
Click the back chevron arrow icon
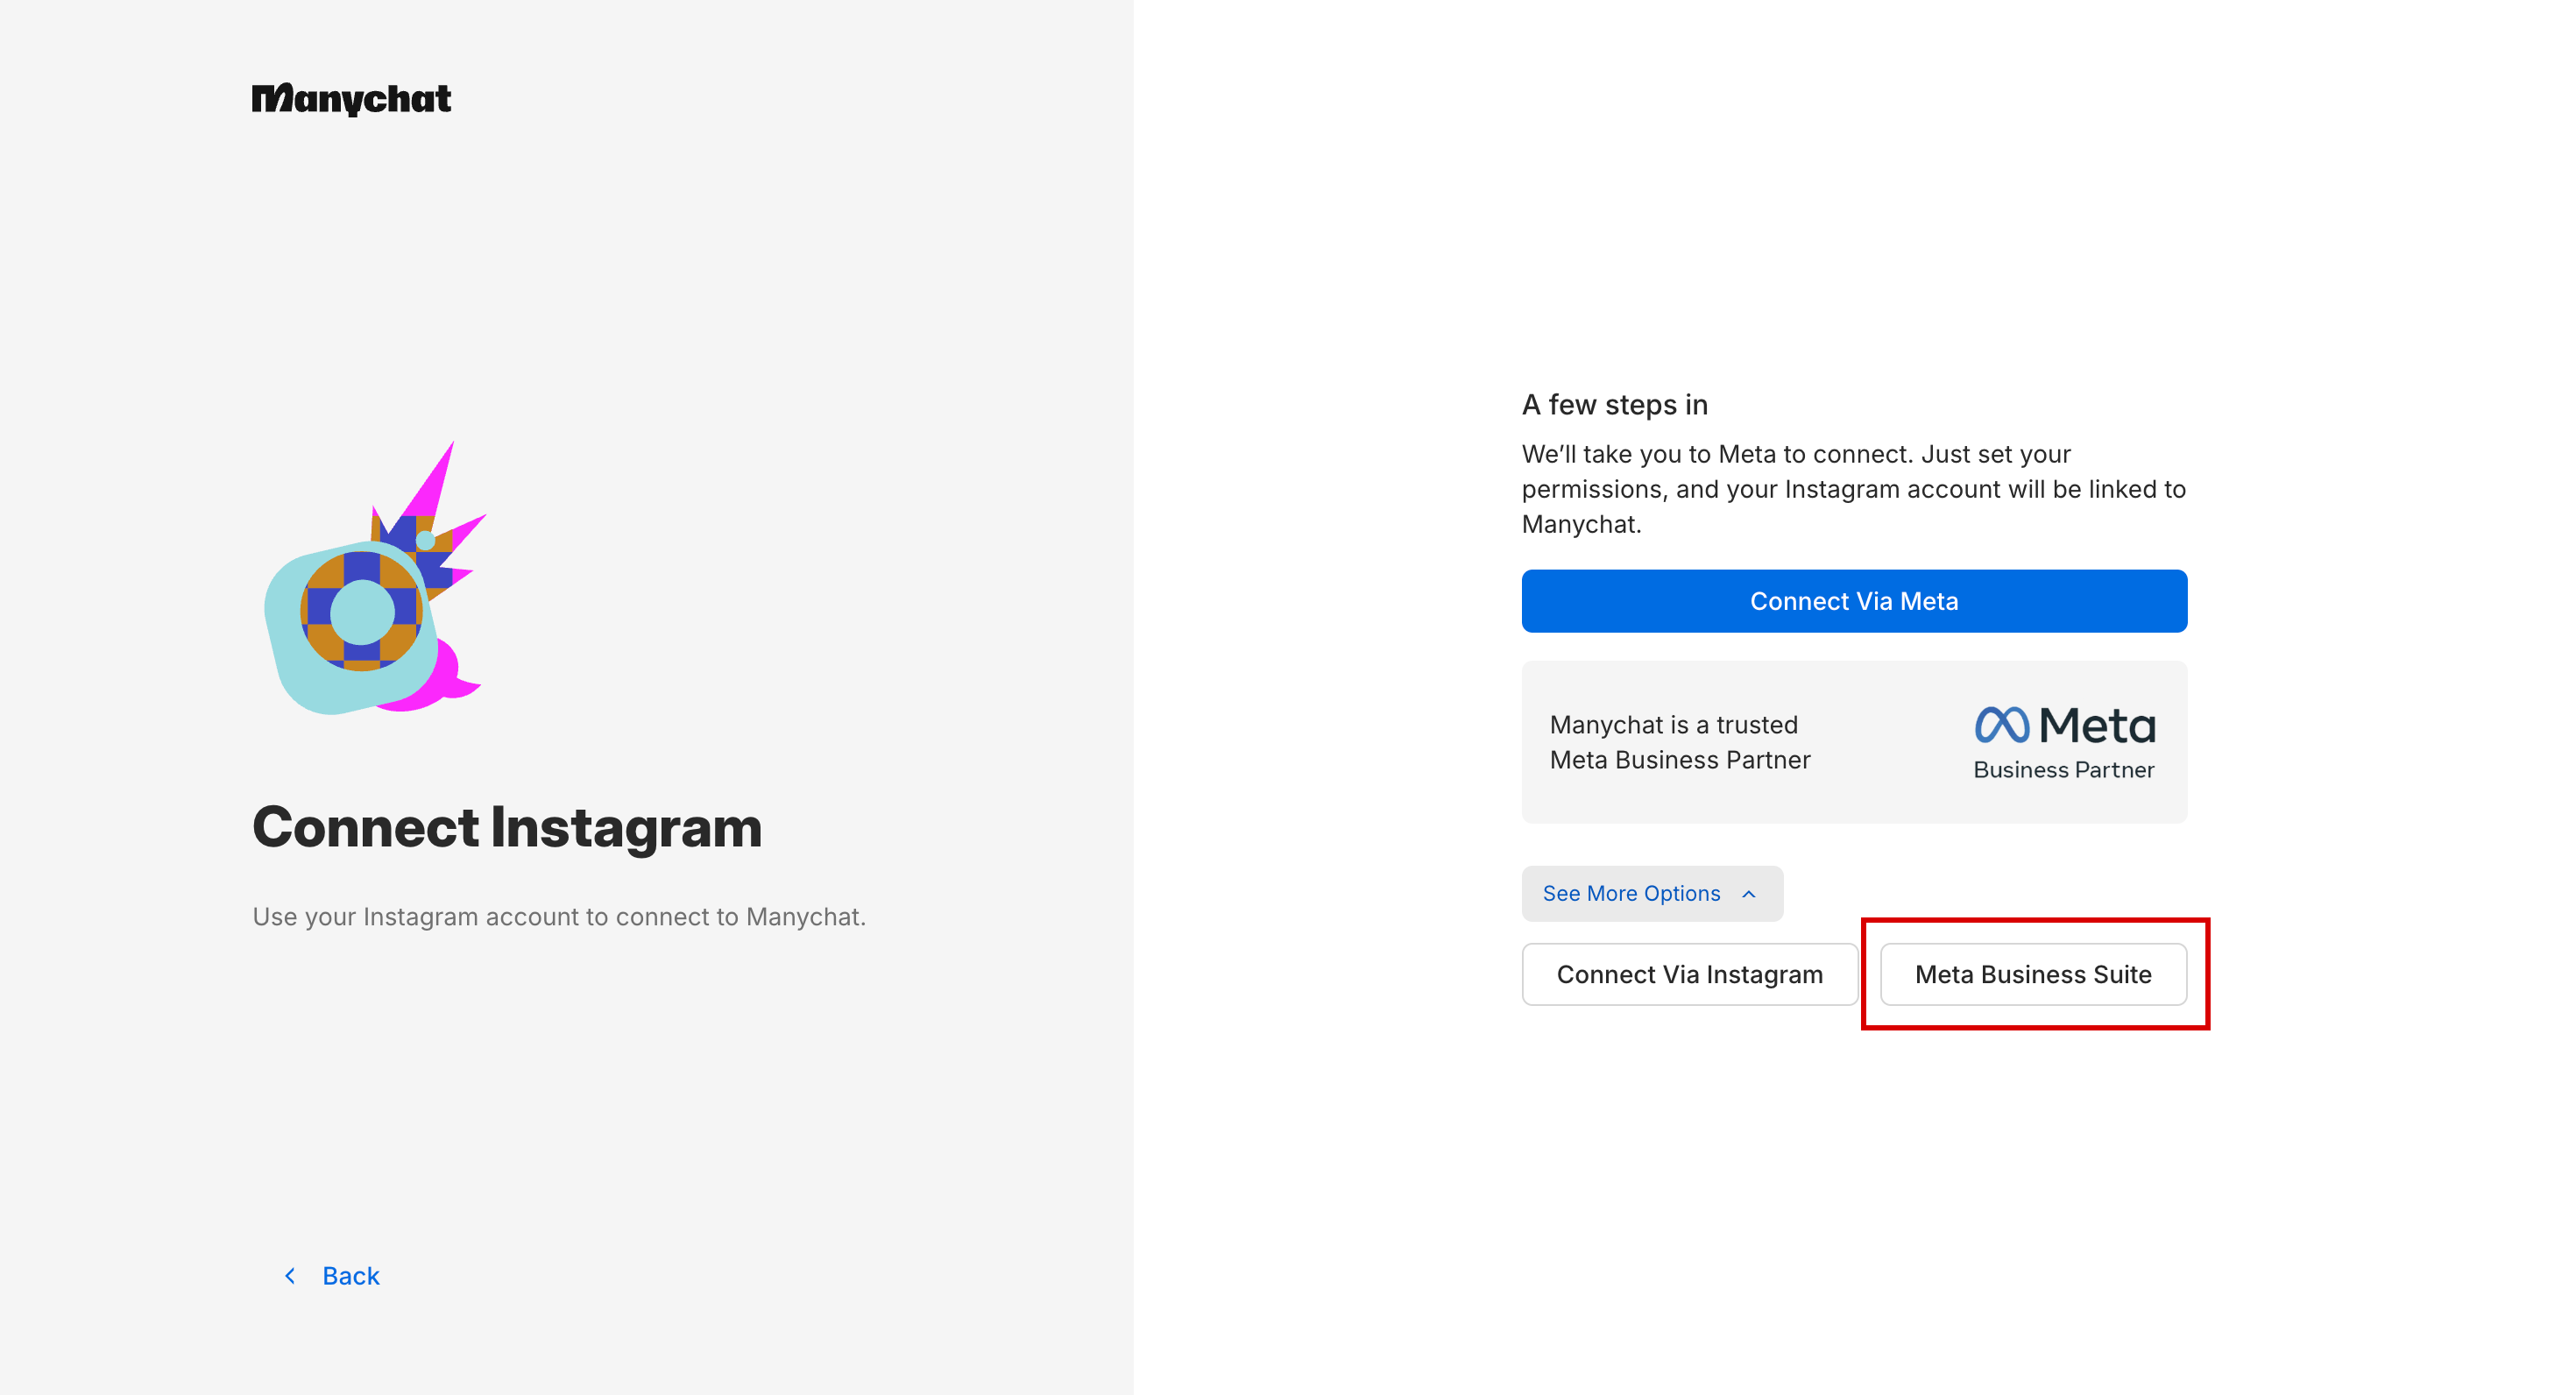[x=290, y=1275]
